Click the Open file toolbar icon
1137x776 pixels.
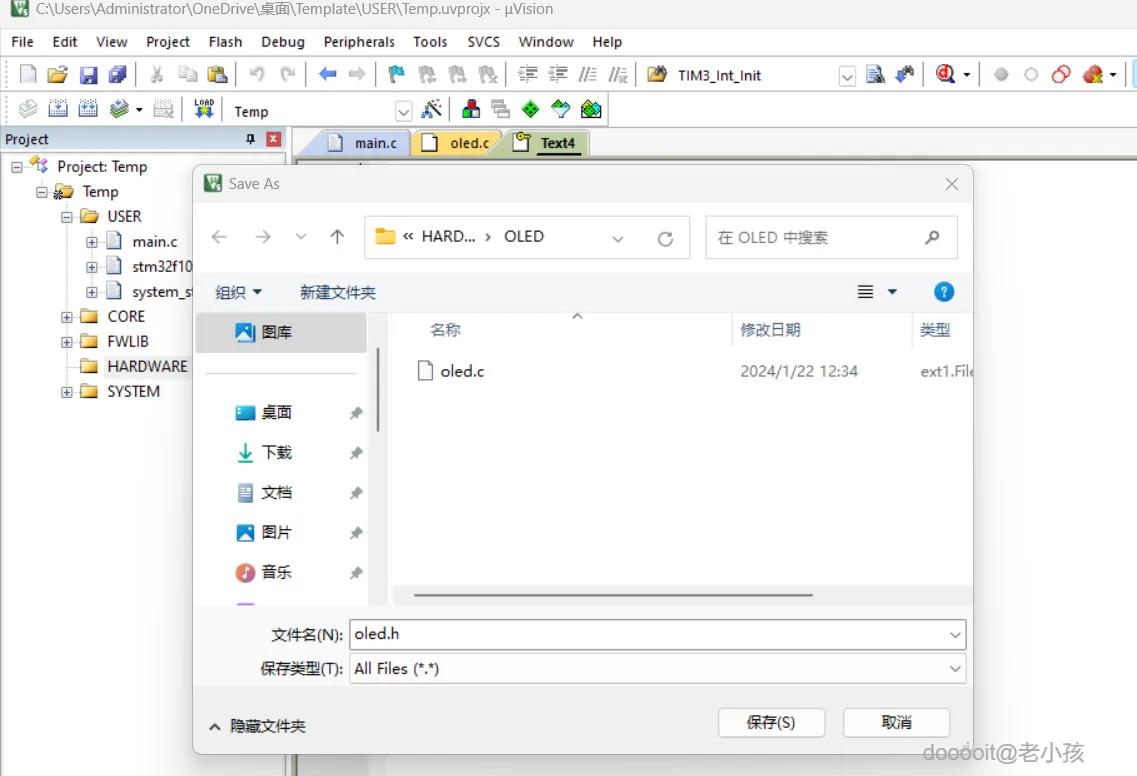[57, 74]
